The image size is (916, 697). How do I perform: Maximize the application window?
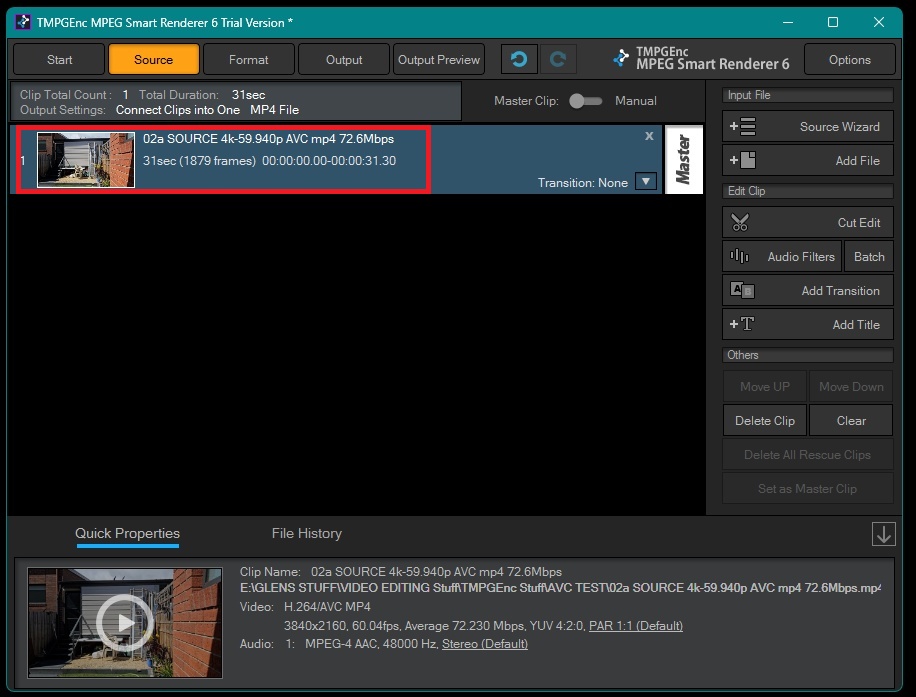point(833,22)
